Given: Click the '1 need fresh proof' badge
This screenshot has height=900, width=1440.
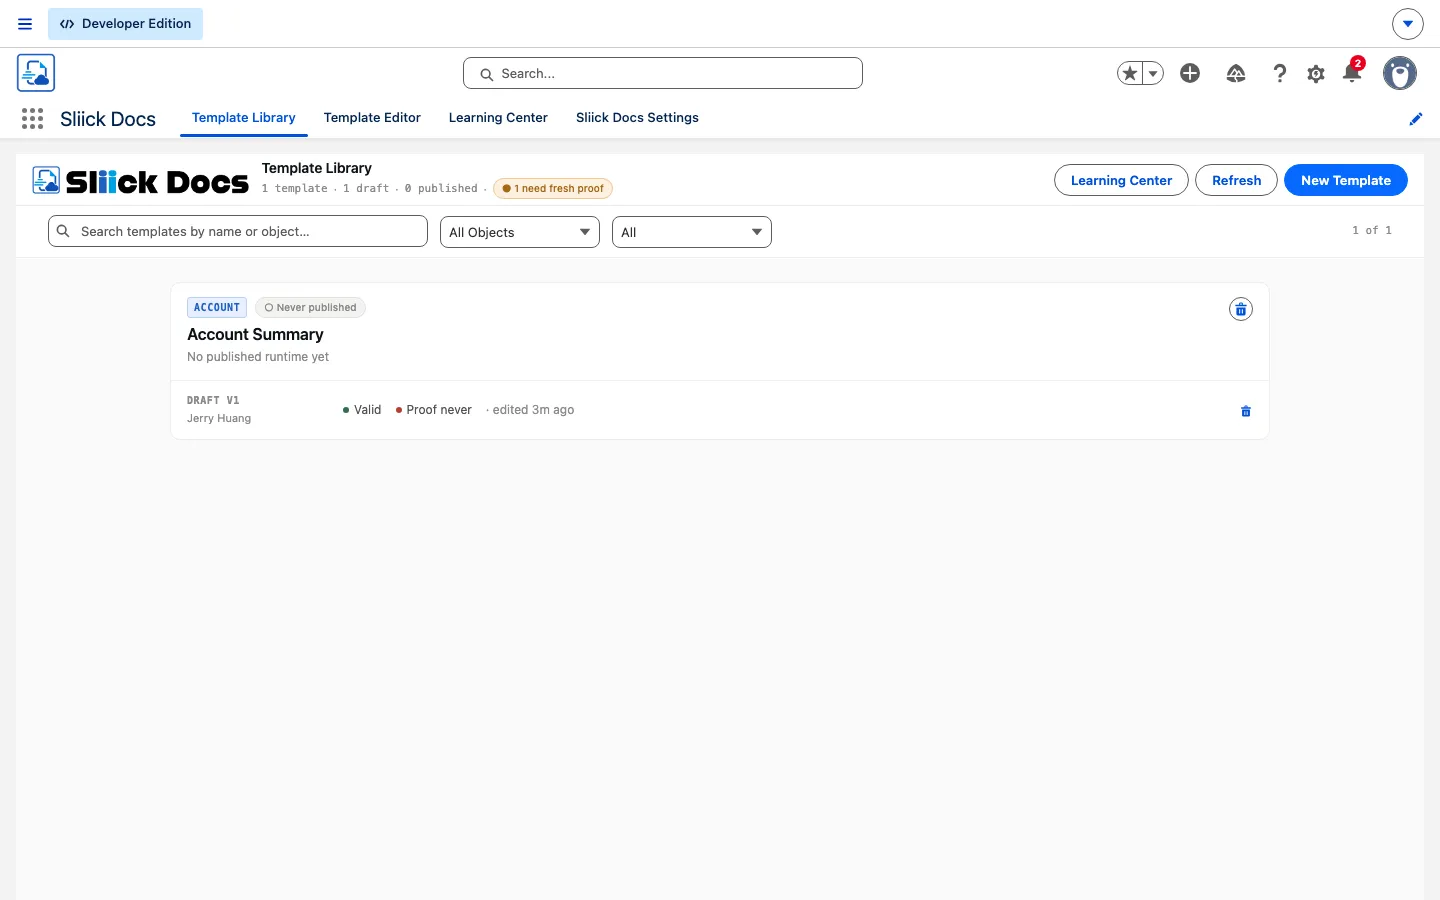Looking at the screenshot, I should [553, 188].
